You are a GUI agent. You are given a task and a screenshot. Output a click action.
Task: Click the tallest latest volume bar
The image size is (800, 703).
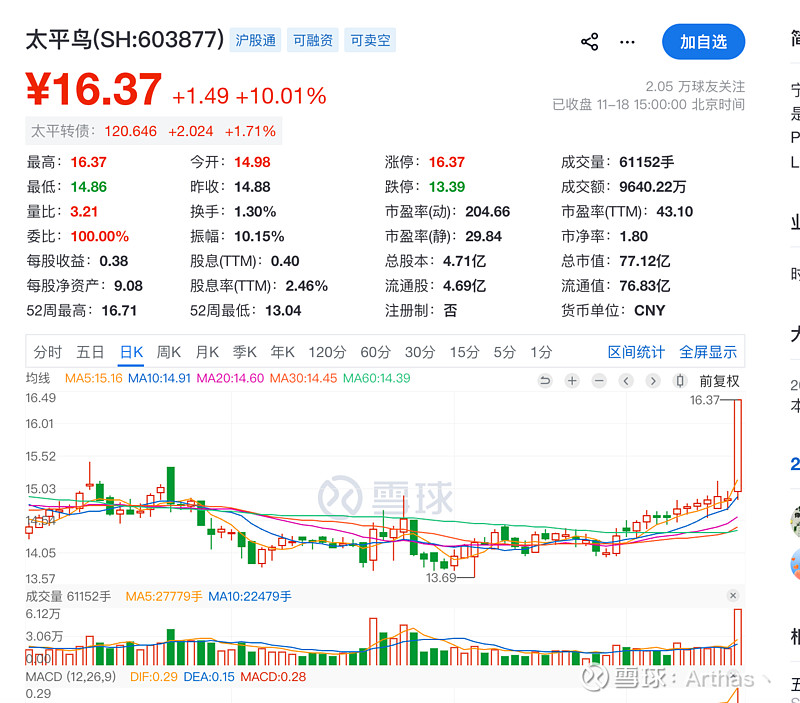coord(738,637)
